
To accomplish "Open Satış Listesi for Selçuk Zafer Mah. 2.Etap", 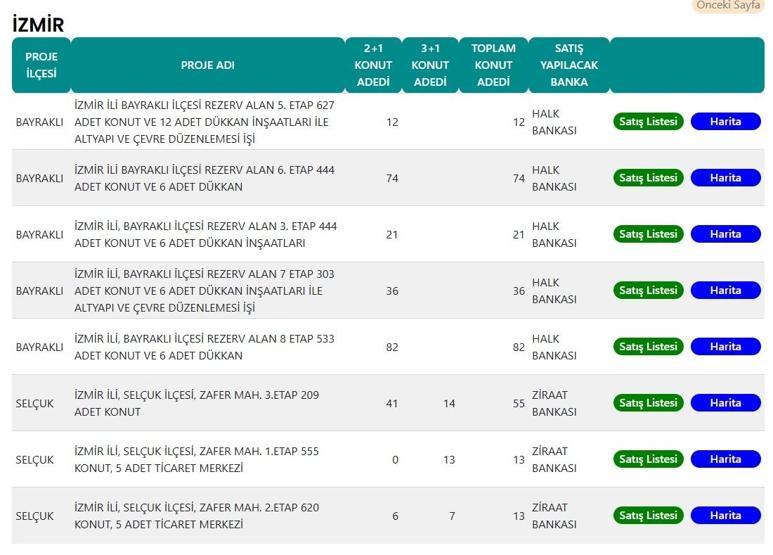I will 648,515.
